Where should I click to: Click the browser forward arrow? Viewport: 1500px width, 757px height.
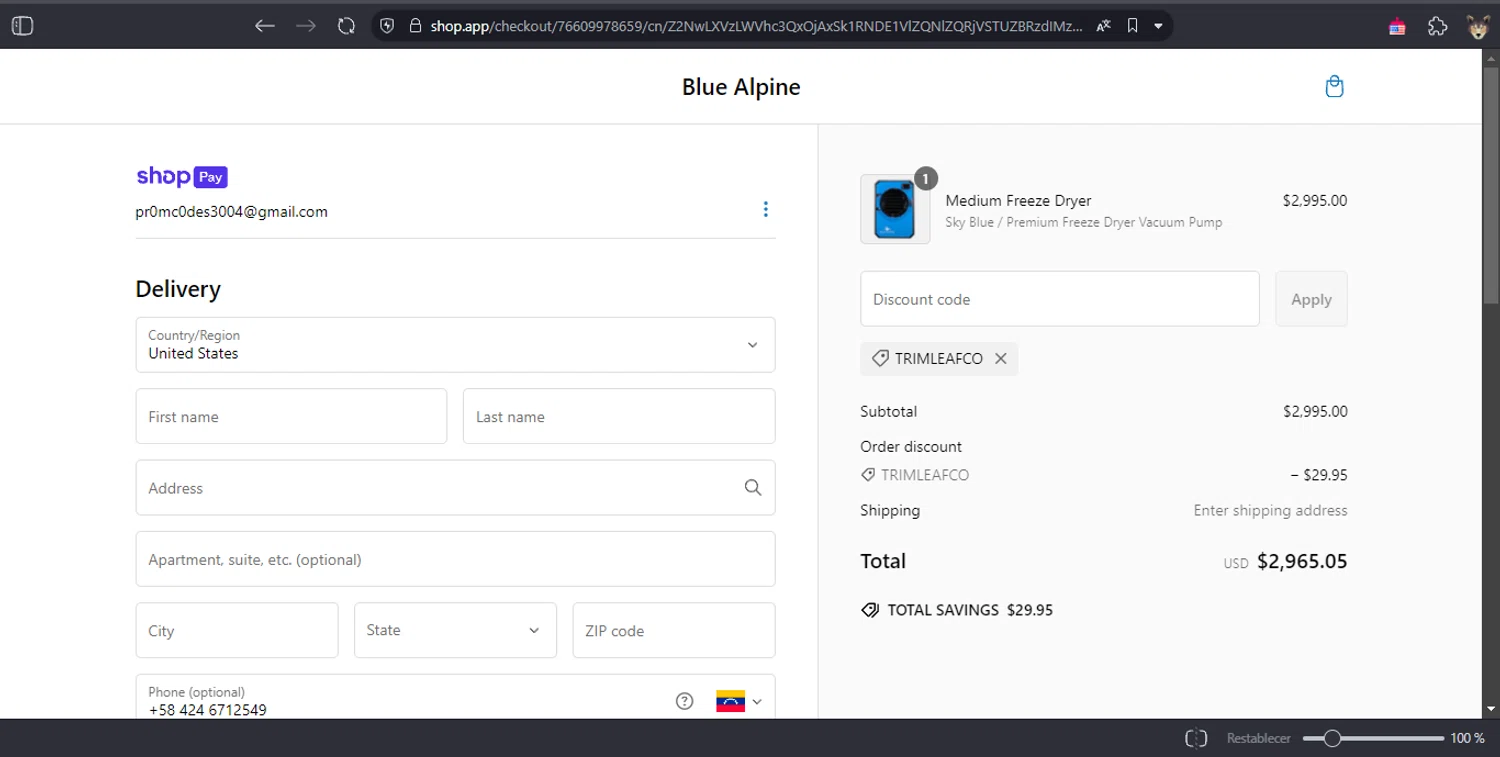306,26
